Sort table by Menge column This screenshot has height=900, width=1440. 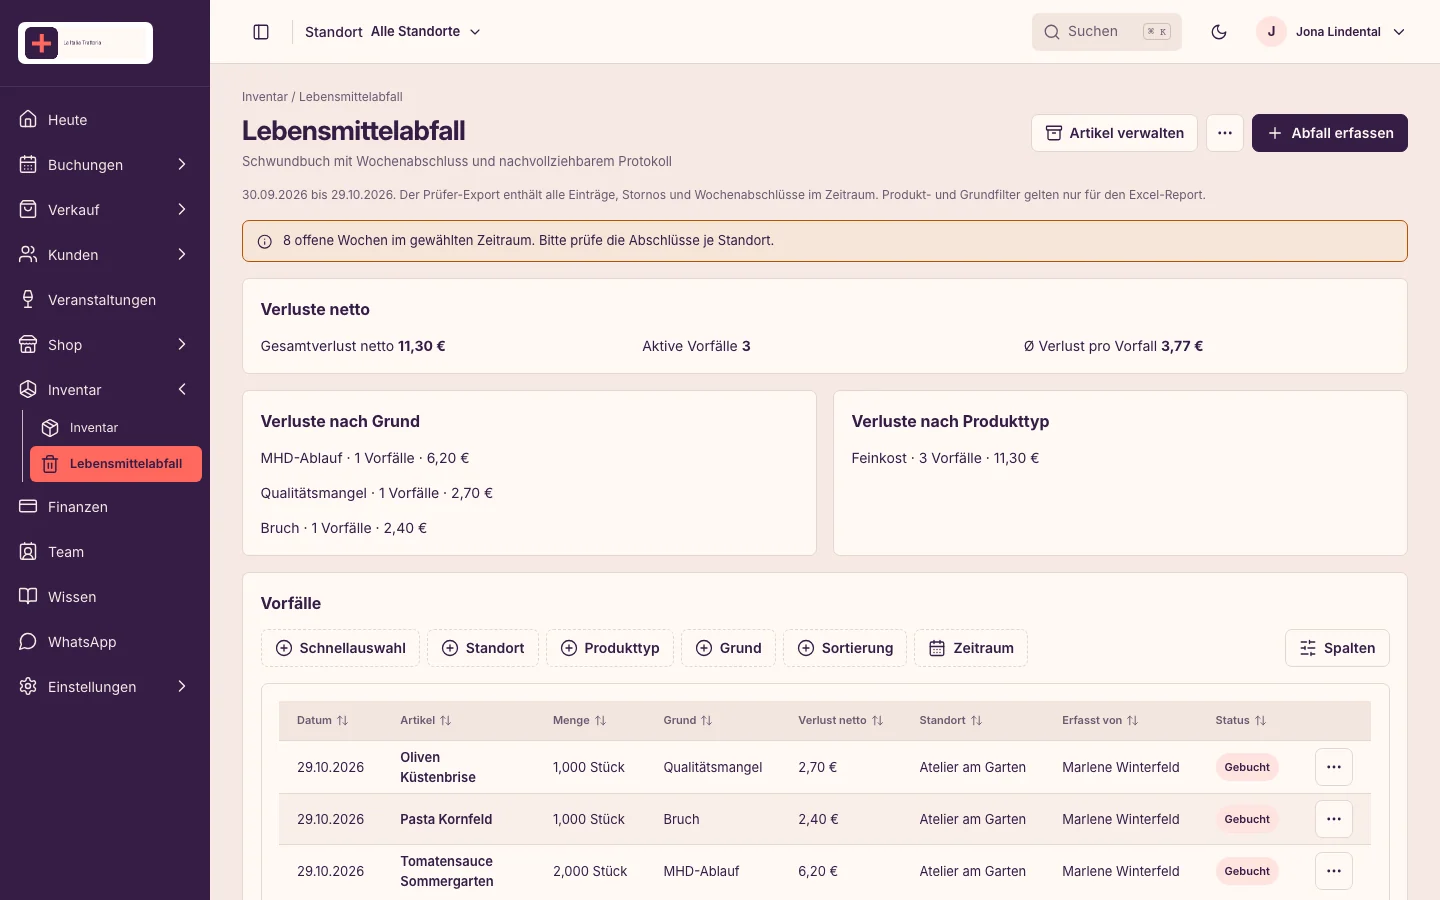click(580, 720)
